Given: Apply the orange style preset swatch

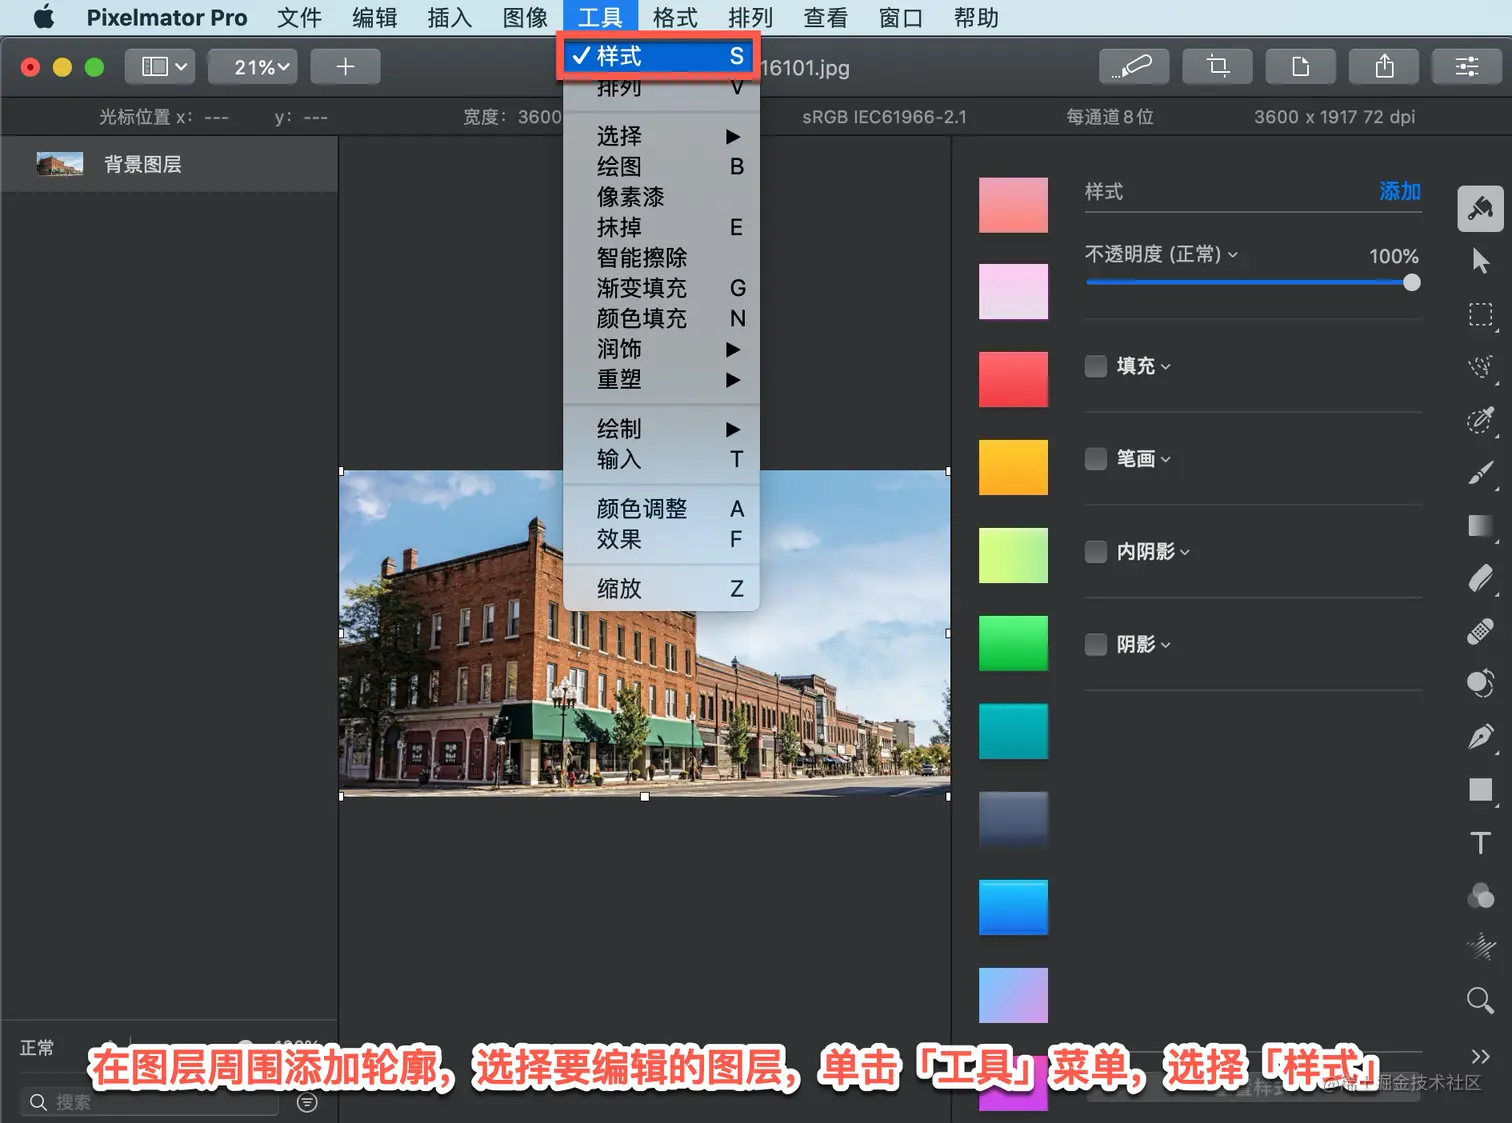Looking at the screenshot, I should pyautogui.click(x=1013, y=467).
